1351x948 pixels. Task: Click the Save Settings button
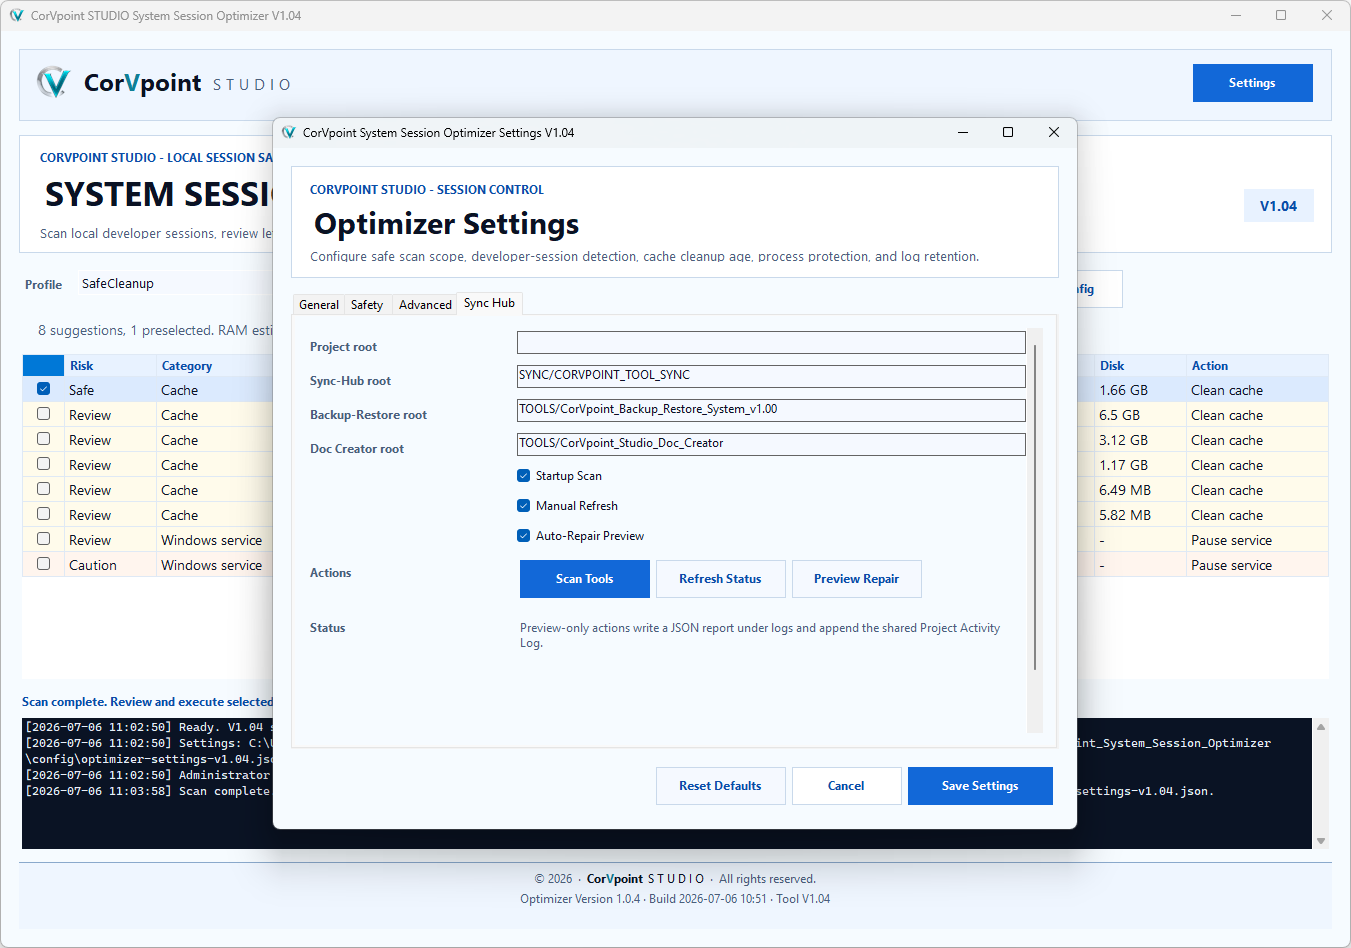coord(980,786)
